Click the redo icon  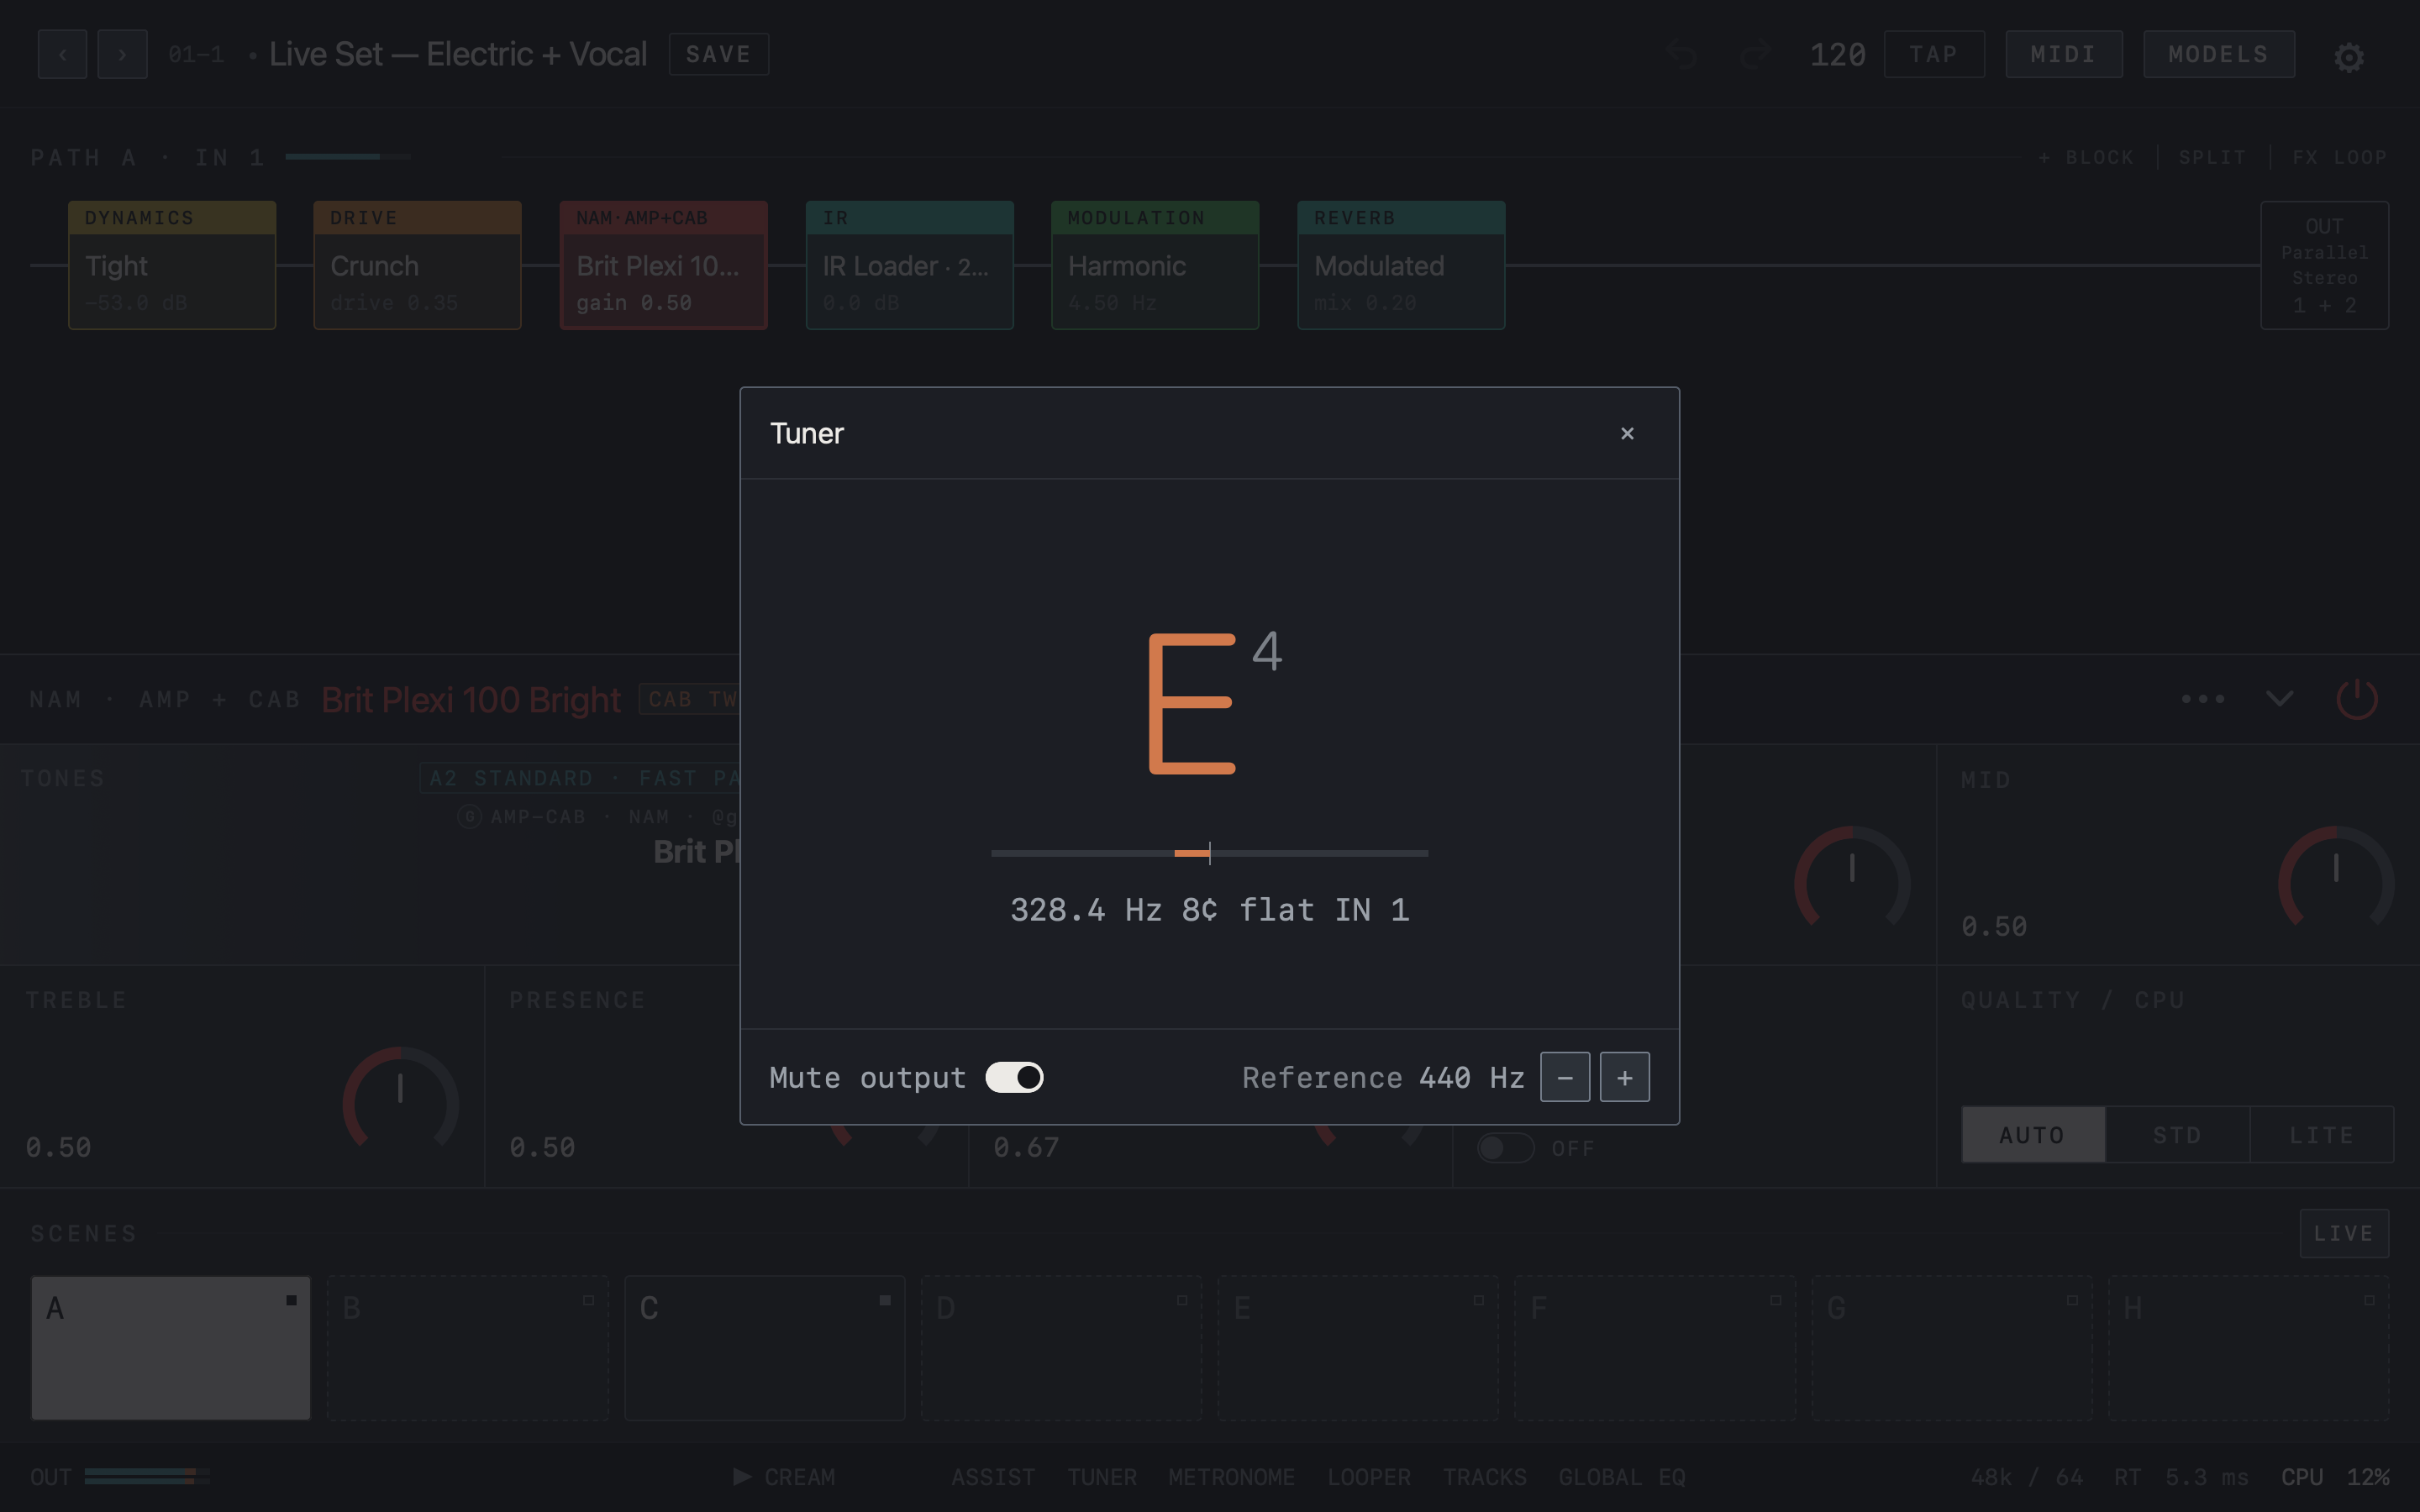tap(1755, 55)
